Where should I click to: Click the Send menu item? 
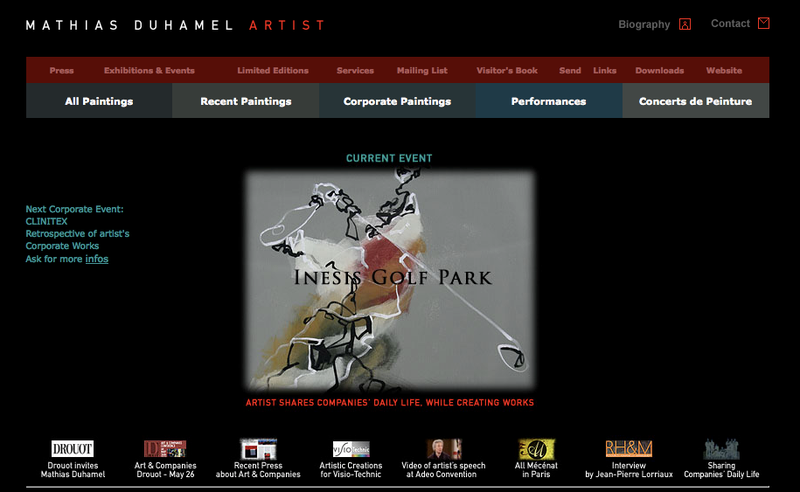(x=570, y=70)
